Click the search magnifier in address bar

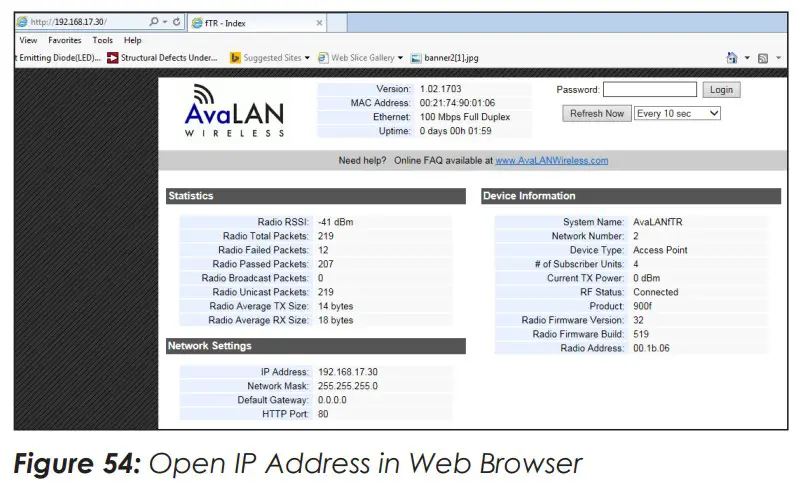[x=153, y=21]
